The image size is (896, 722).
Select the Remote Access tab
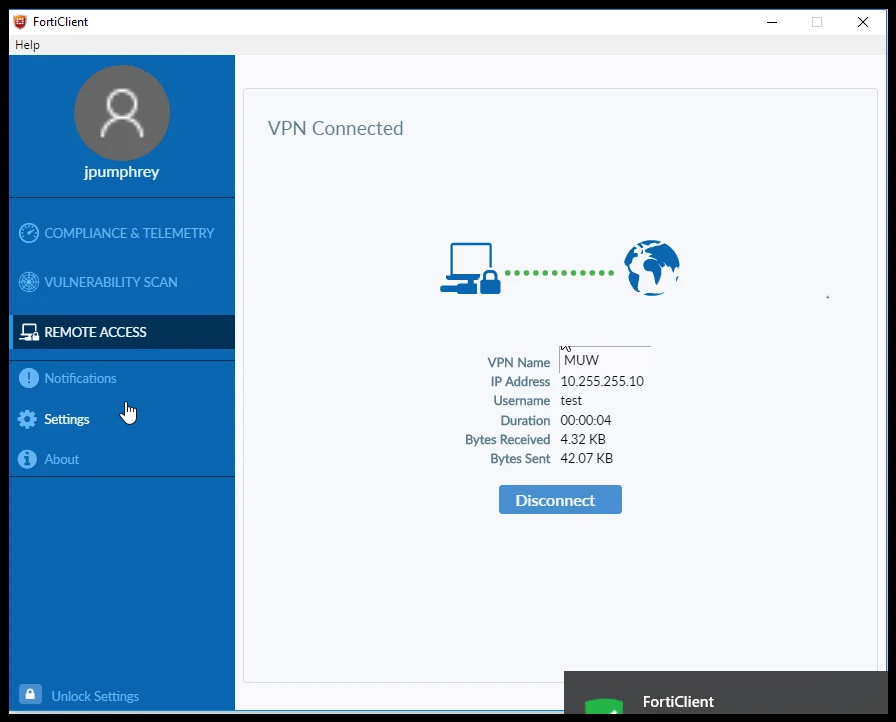pyautogui.click(x=122, y=332)
